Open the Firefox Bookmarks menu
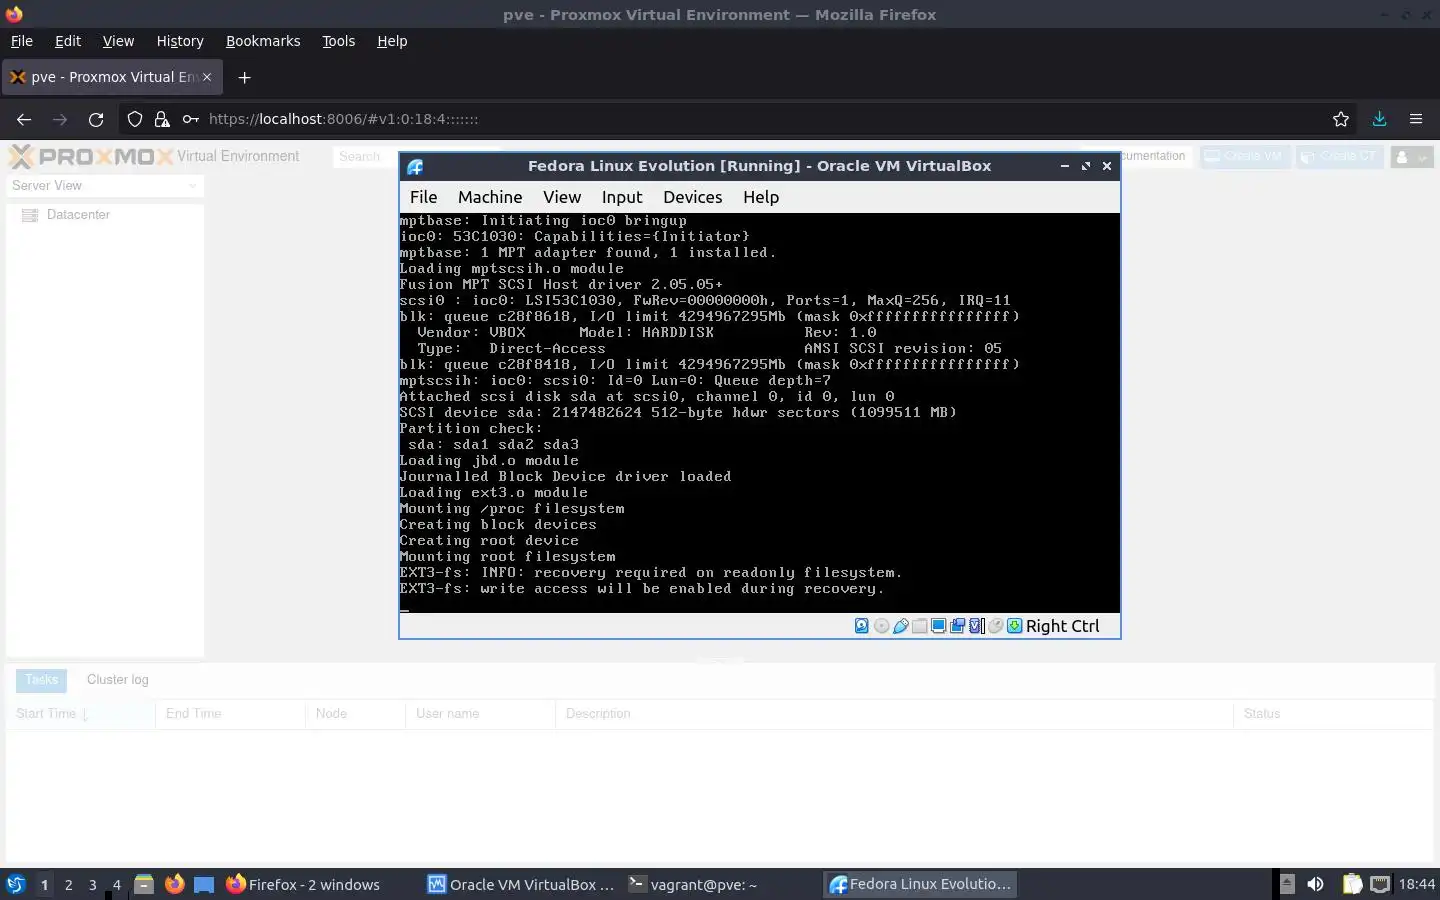 click(x=263, y=41)
